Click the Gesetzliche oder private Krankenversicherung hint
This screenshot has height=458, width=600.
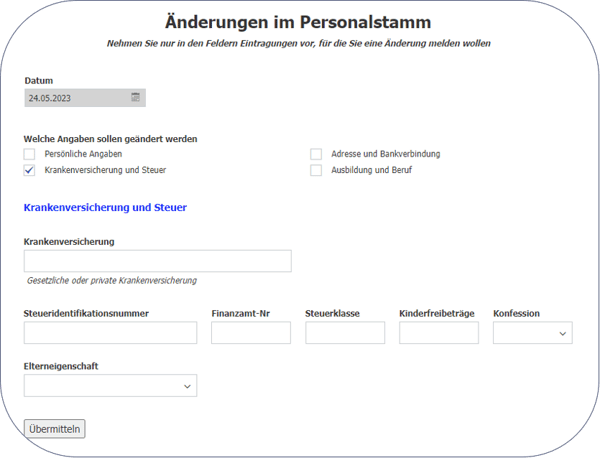pyautogui.click(x=112, y=281)
